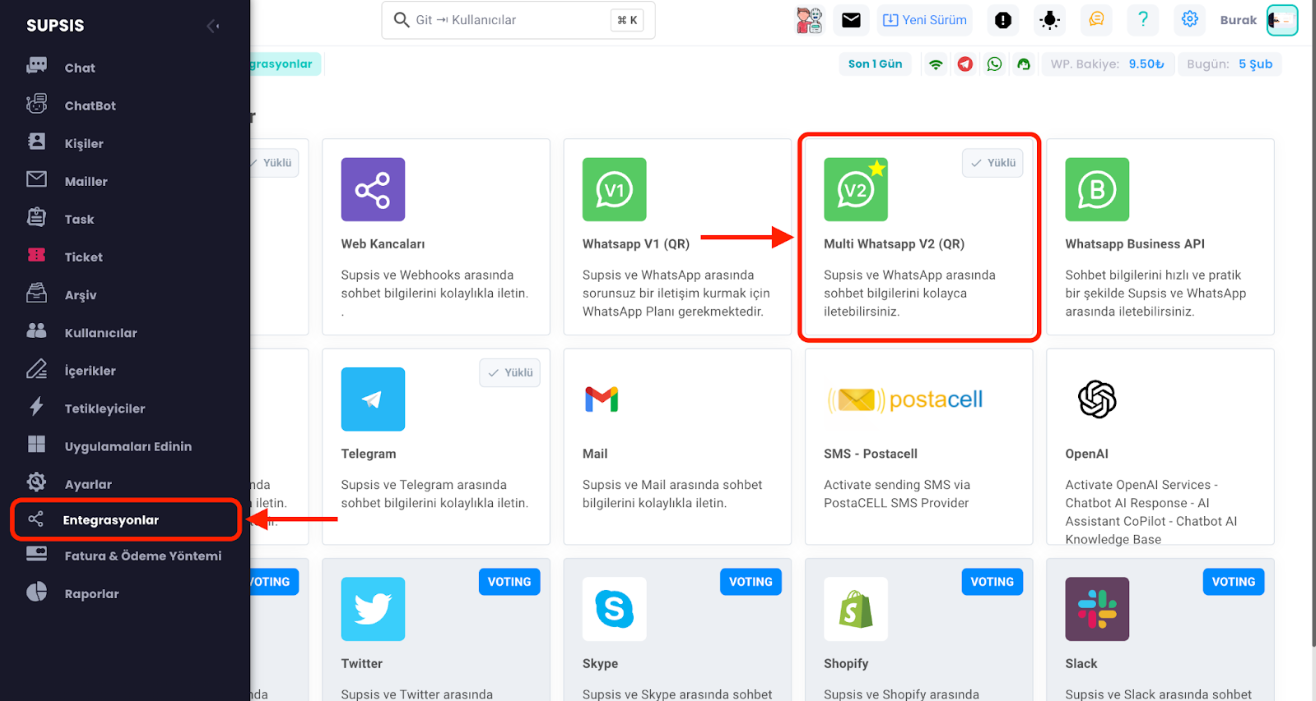The height and width of the screenshot is (701, 1316).
Task: Click VOTING button on Shopify card
Action: (992, 582)
